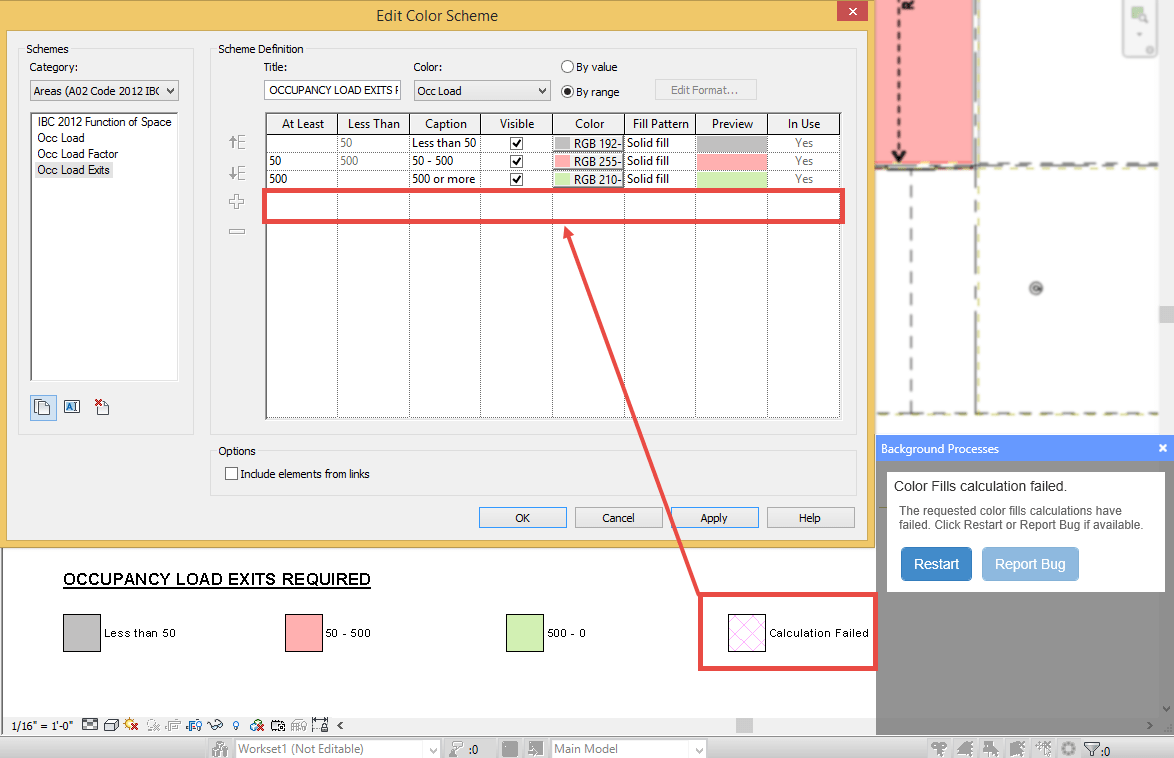This screenshot has width=1174, height=758.
Task: Move selected row up with the up-arrow icon
Action: [237, 142]
